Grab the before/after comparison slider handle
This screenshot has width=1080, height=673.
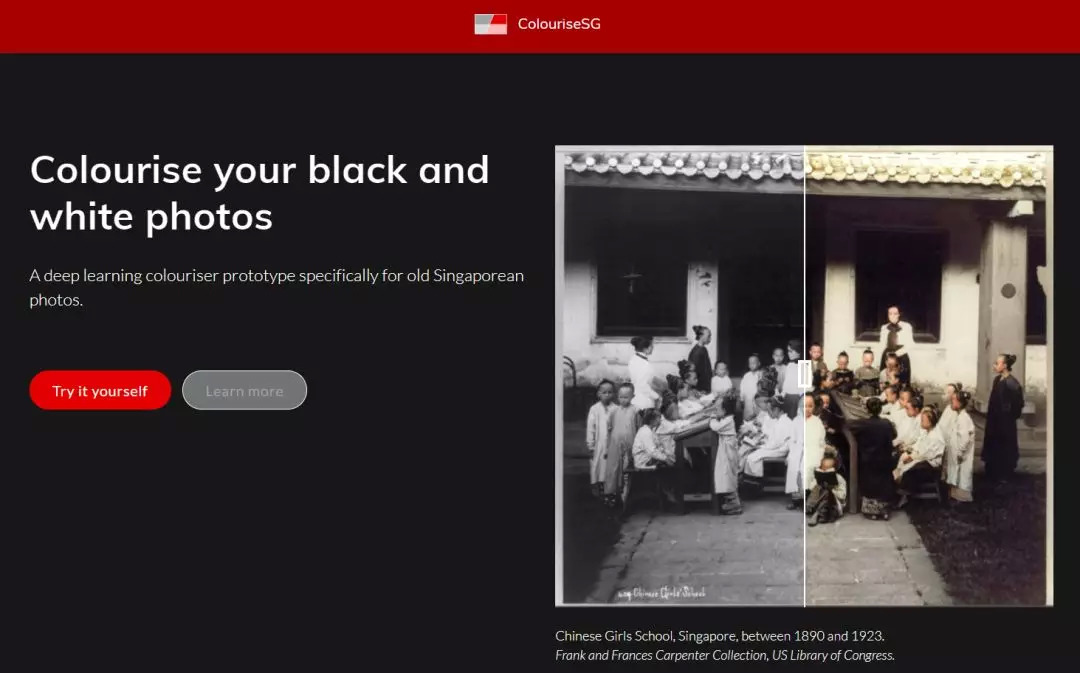pos(804,374)
